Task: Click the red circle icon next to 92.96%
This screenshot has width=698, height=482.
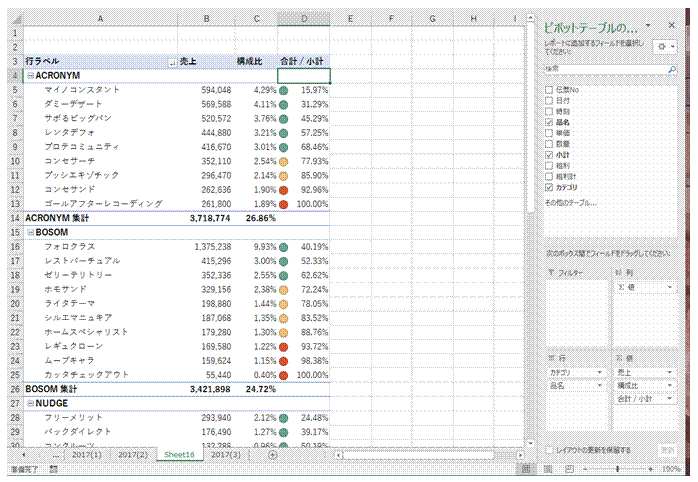Action: (x=283, y=190)
